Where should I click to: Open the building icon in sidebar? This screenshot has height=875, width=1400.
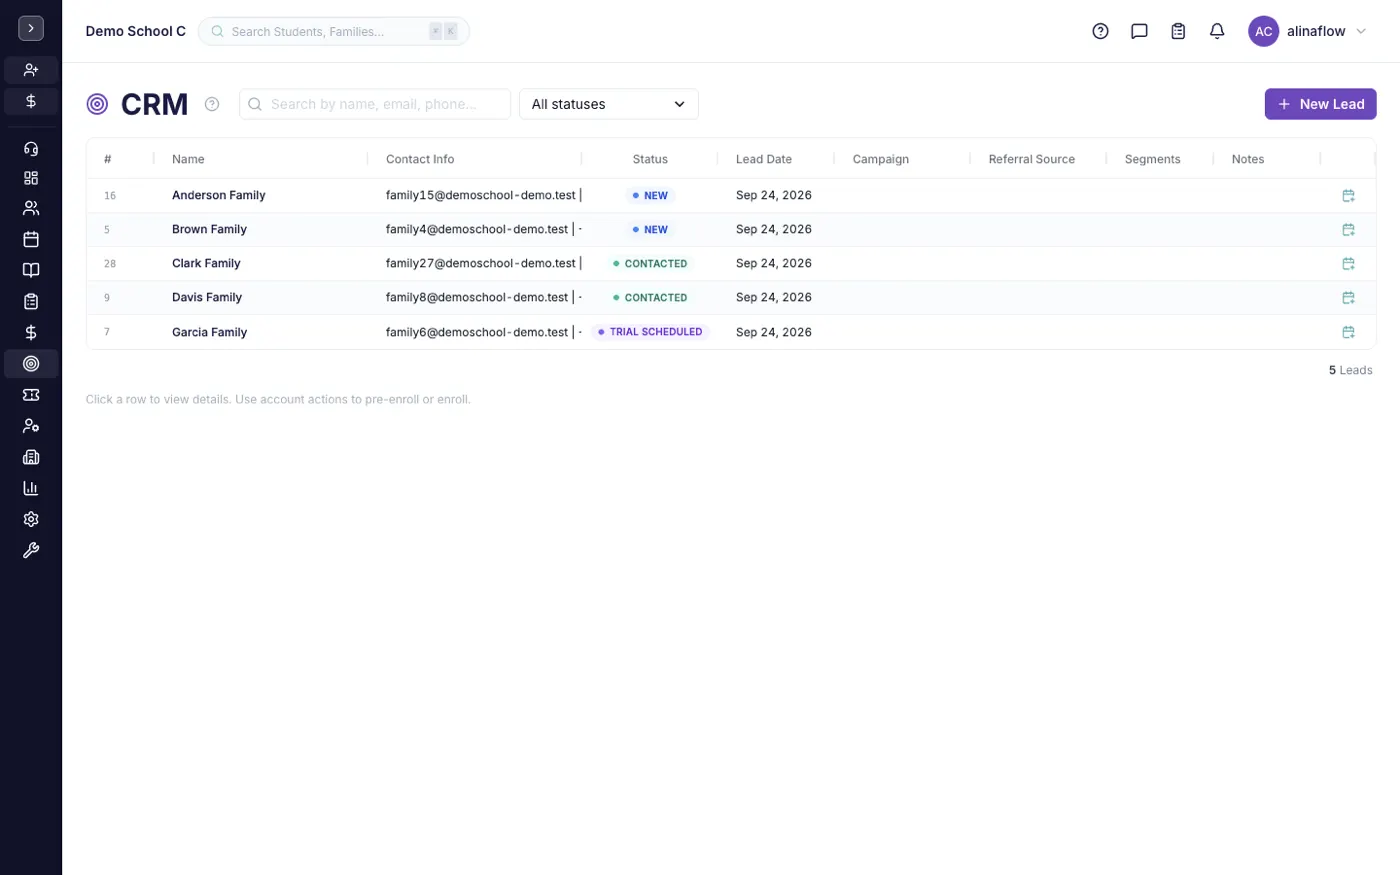pos(31,457)
